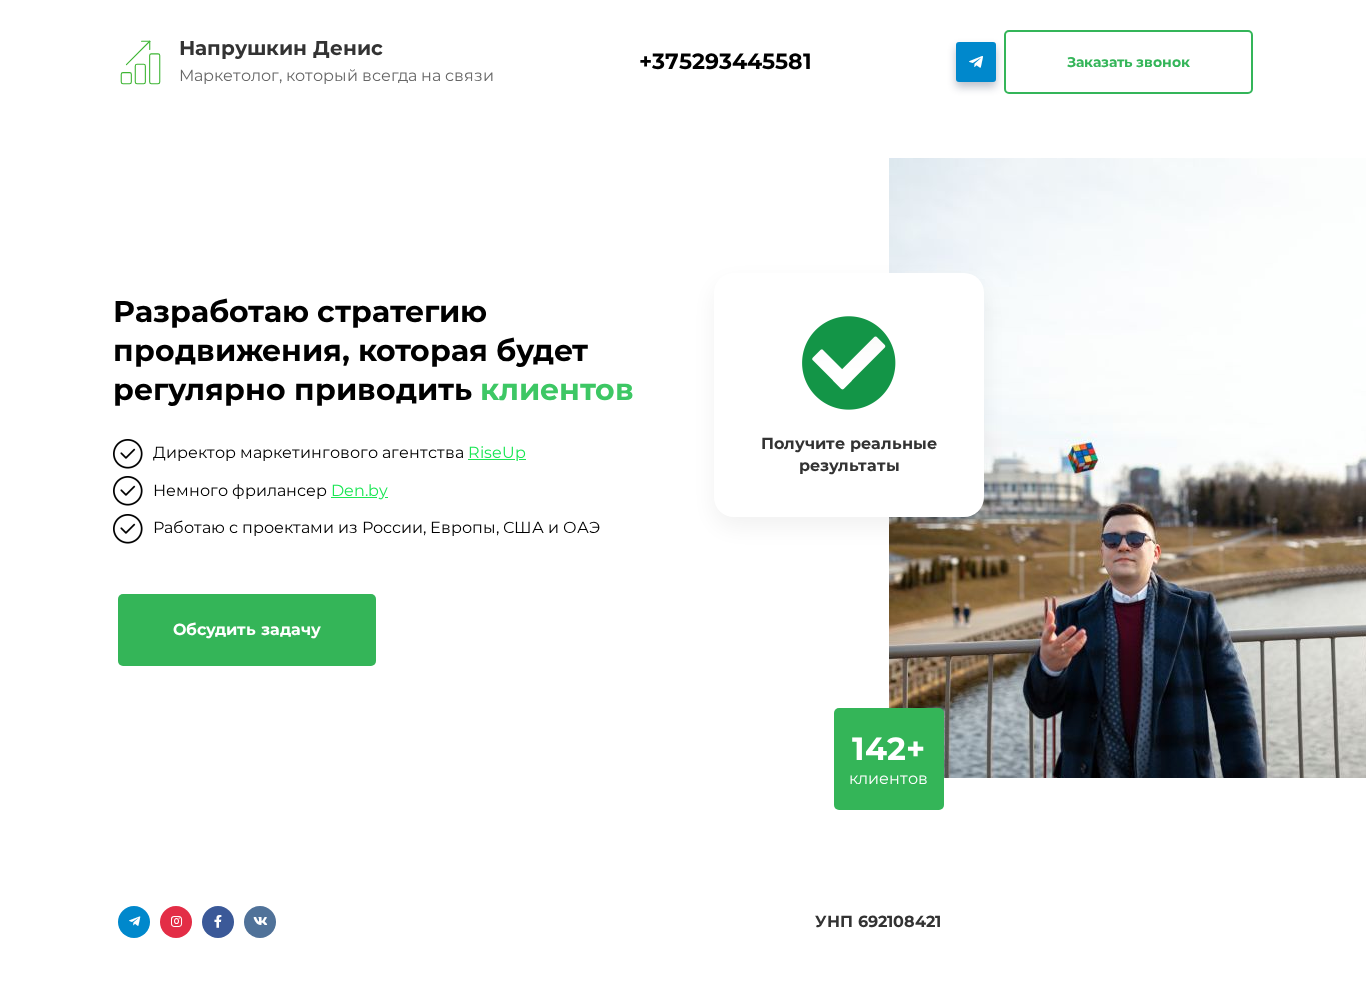Click the phone number +375293445581
Viewport: 1366px width, 1000px height.
point(725,62)
